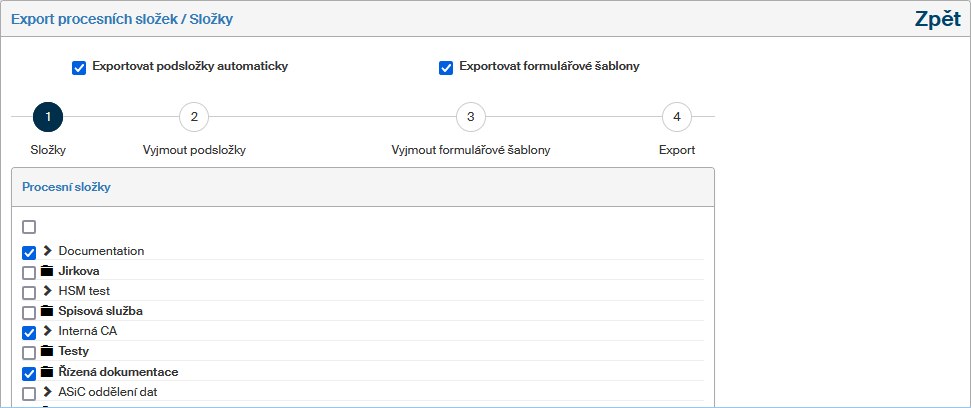This screenshot has width=971, height=408.
Task: Disable Exportovat formulářové šablony checkbox
Action: click(x=446, y=68)
